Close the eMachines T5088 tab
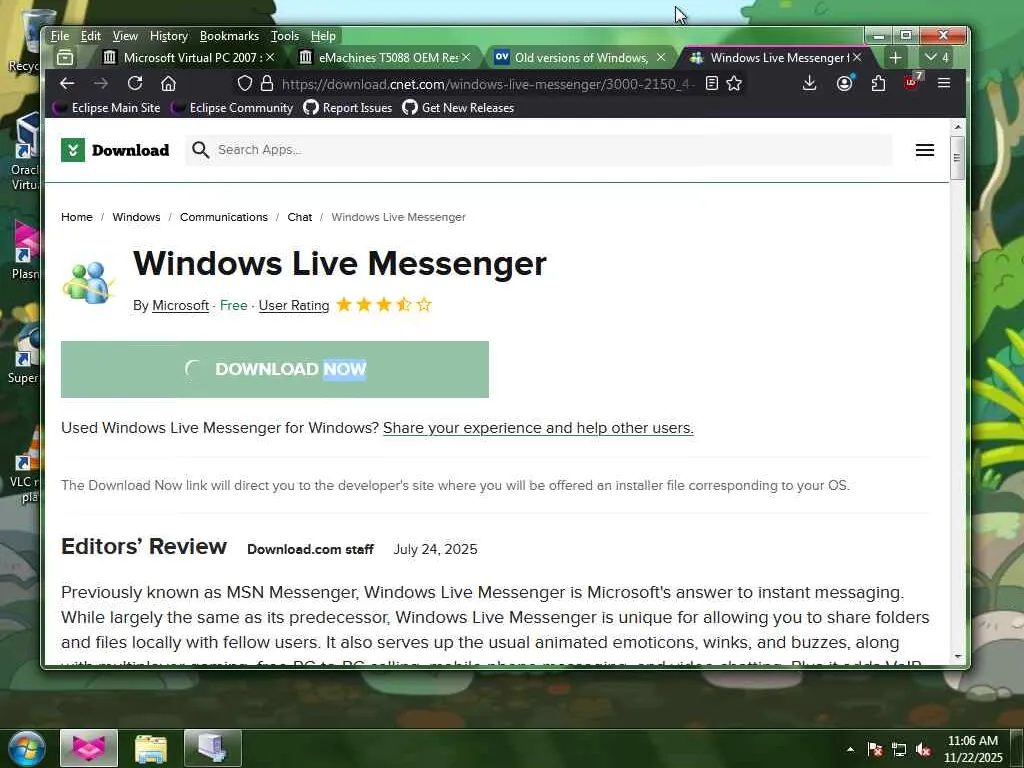The width and height of the screenshot is (1024, 768). (466, 57)
